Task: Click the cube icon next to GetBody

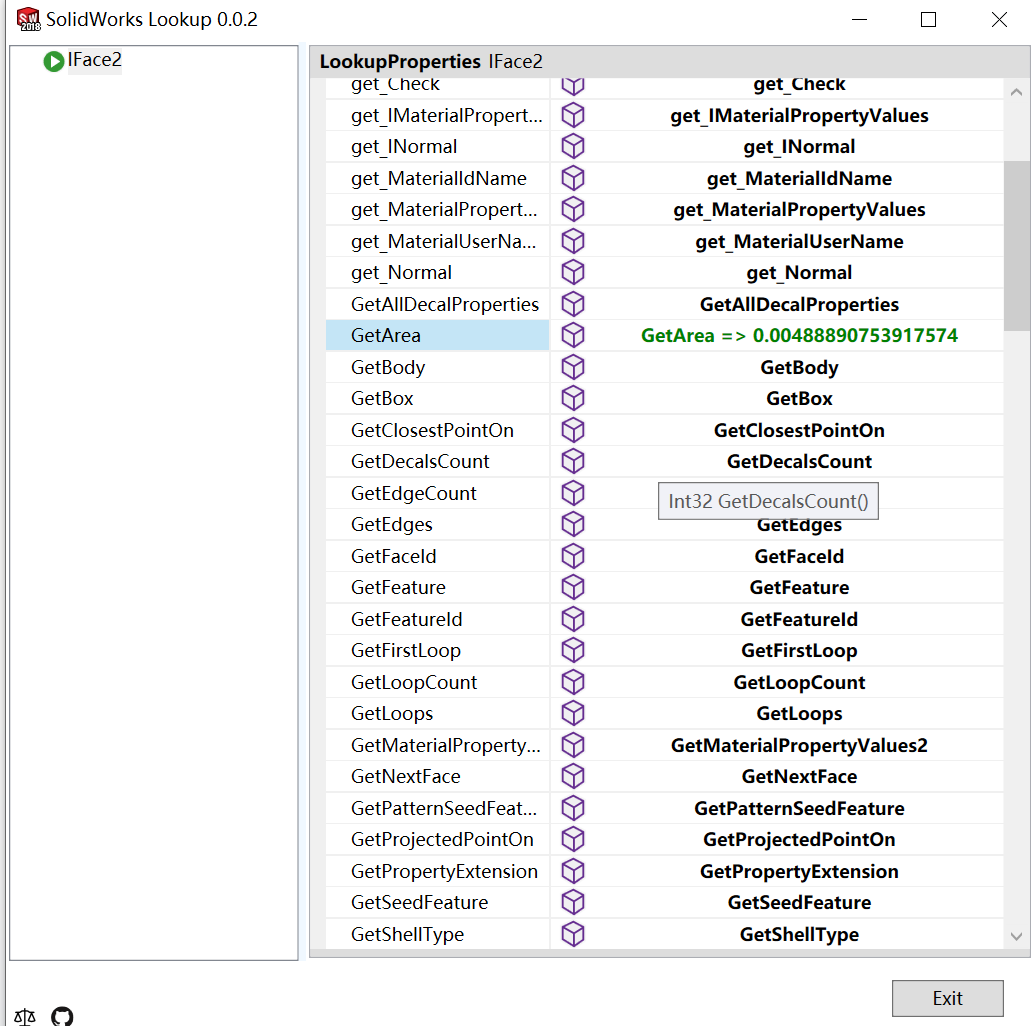Action: (x=573, y=367)
